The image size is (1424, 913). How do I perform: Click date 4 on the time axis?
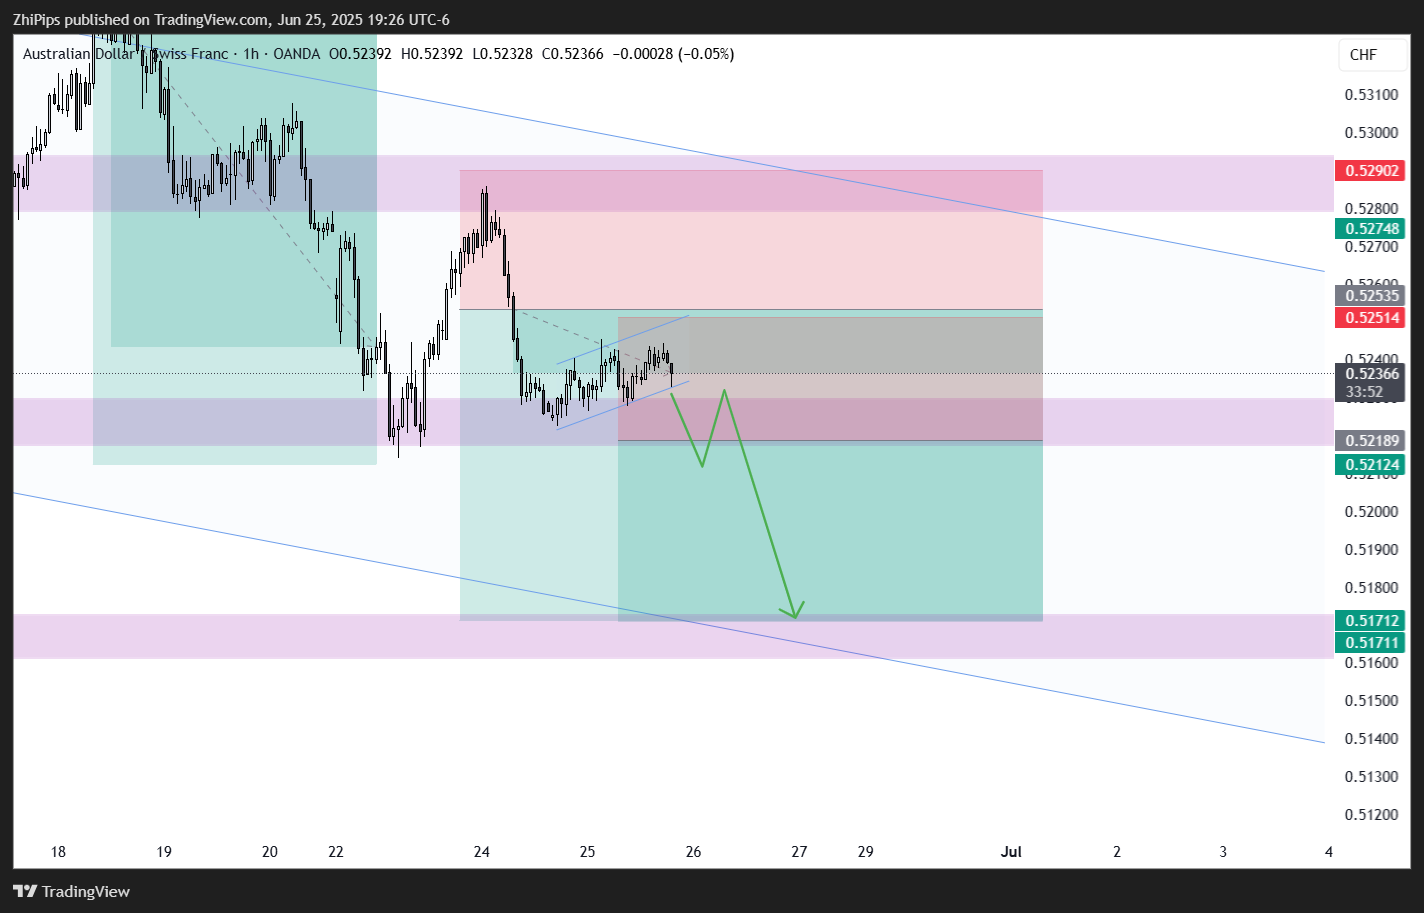1329,852
